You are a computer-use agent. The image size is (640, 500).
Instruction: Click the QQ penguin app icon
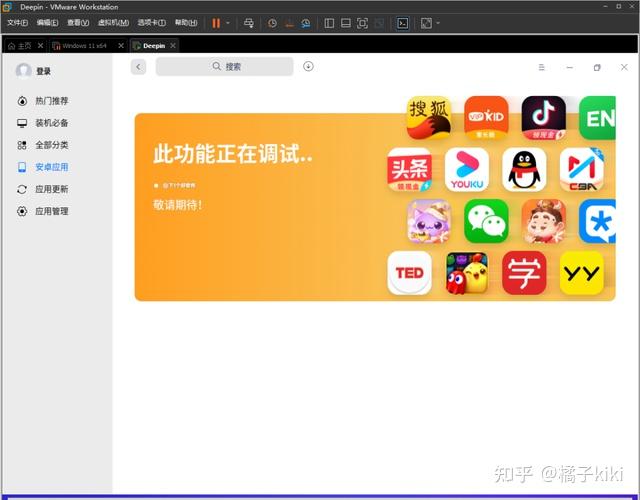524,169
